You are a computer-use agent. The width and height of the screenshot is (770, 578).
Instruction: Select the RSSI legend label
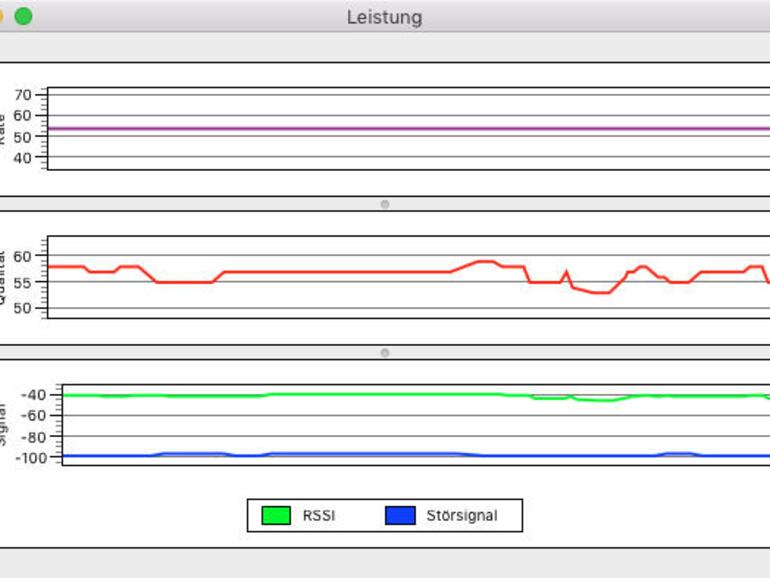[x=319, y=516]
